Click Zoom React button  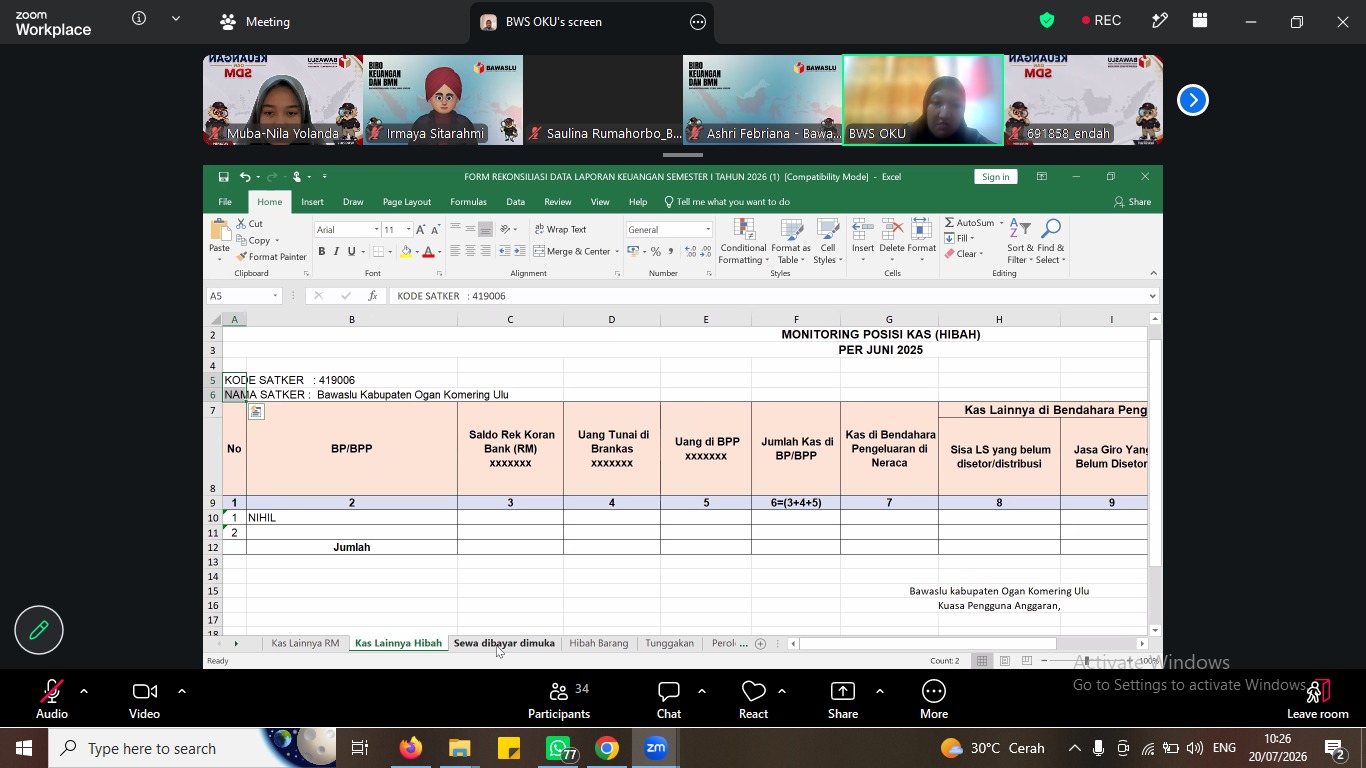753,700
